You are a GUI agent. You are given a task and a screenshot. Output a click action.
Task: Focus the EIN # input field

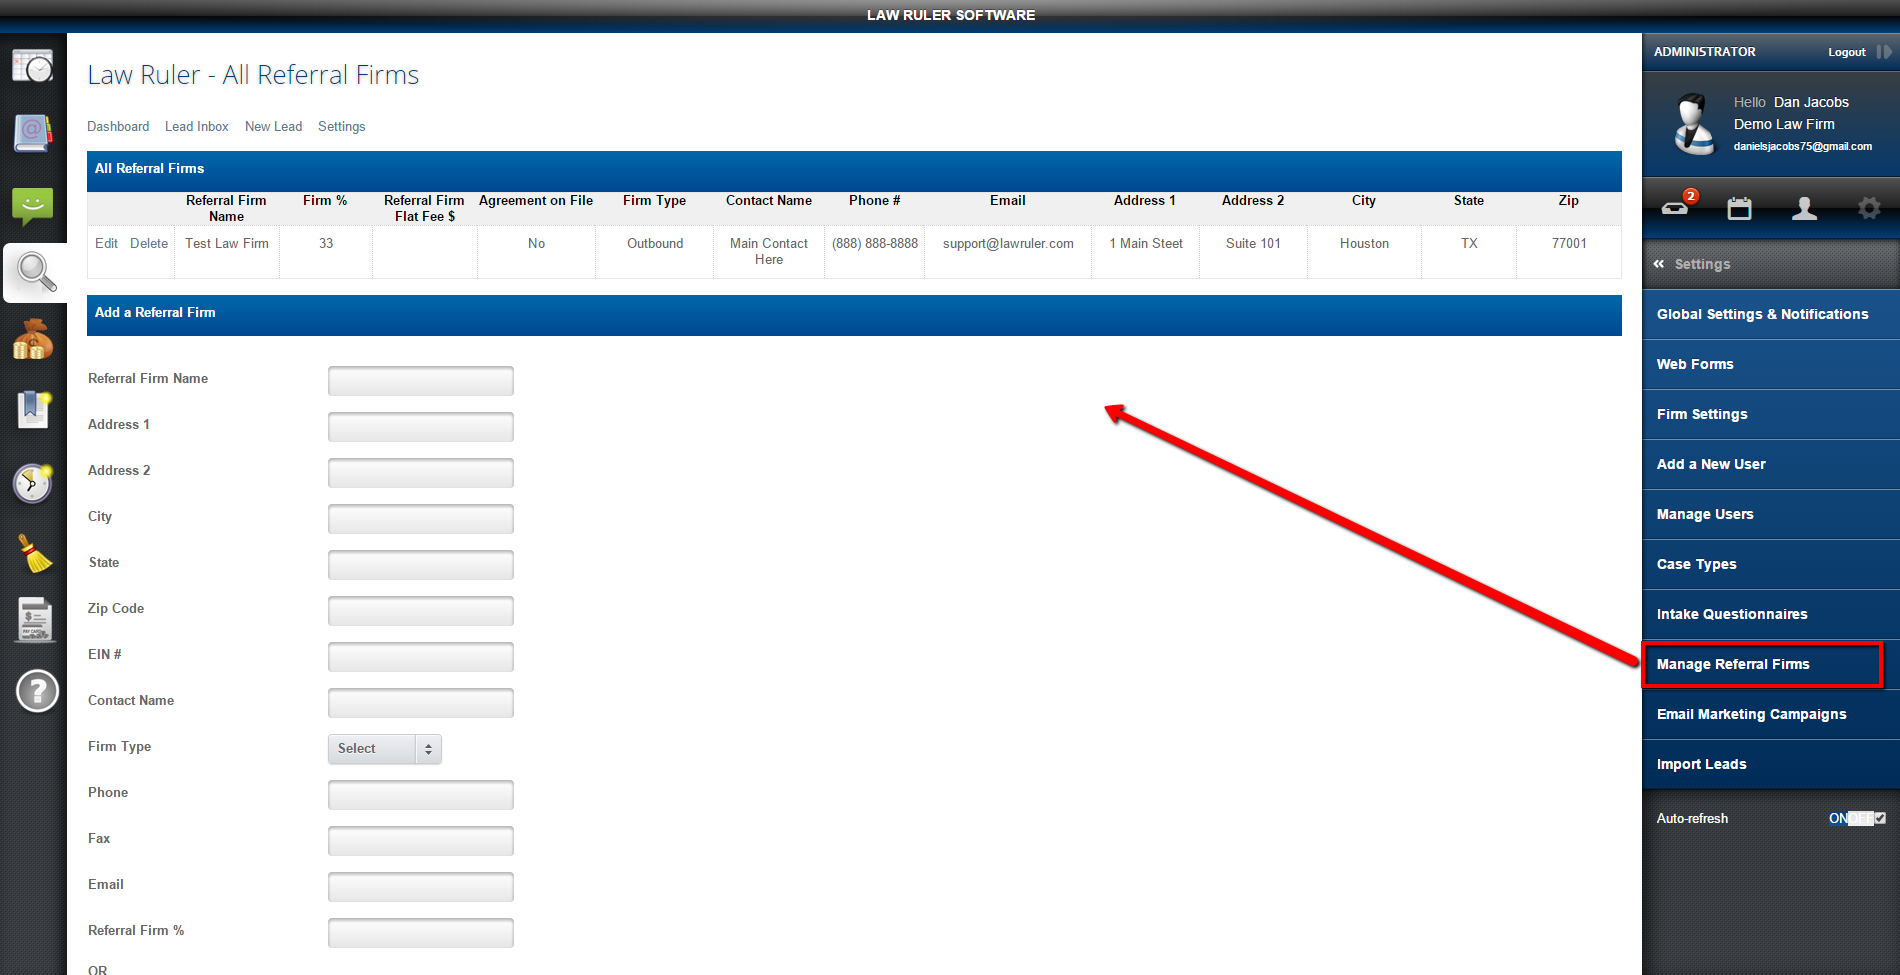[421, 657]
